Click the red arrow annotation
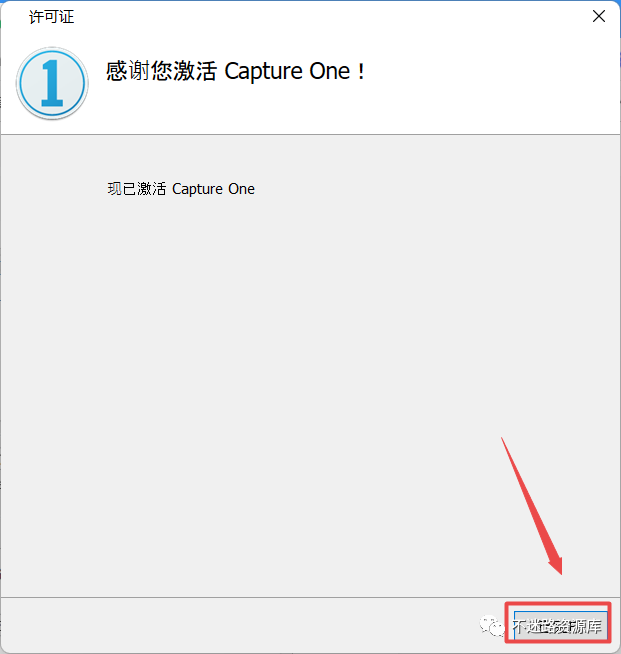 click(532, 506)
